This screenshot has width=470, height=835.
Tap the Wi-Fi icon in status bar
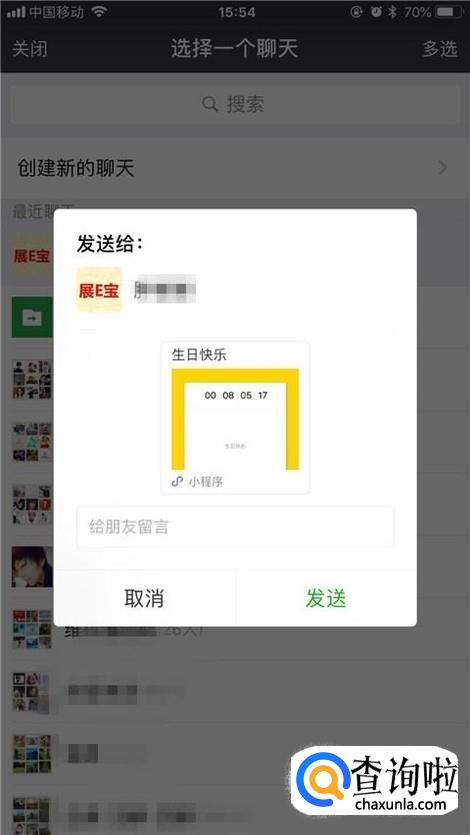point(99,12)
